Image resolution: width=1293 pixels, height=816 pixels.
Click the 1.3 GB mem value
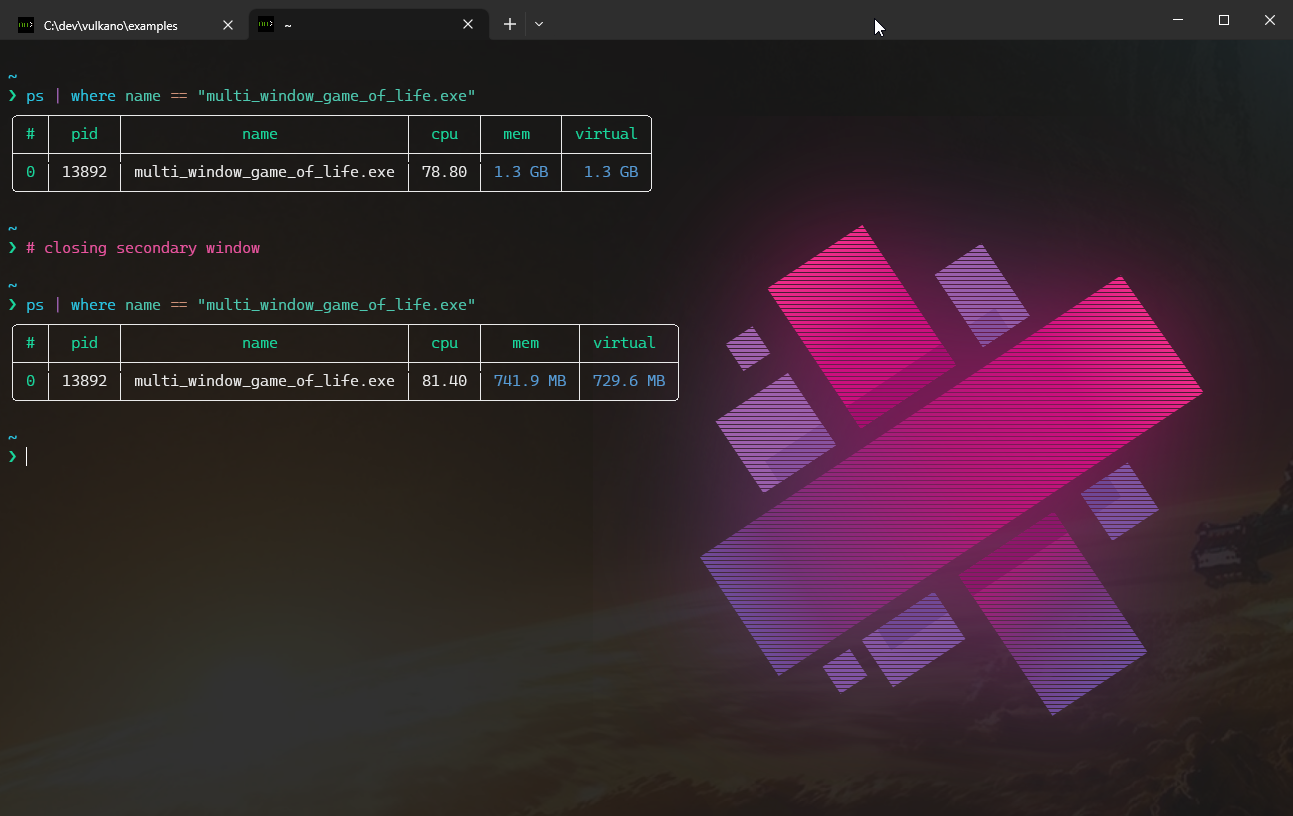pos(520,171)
